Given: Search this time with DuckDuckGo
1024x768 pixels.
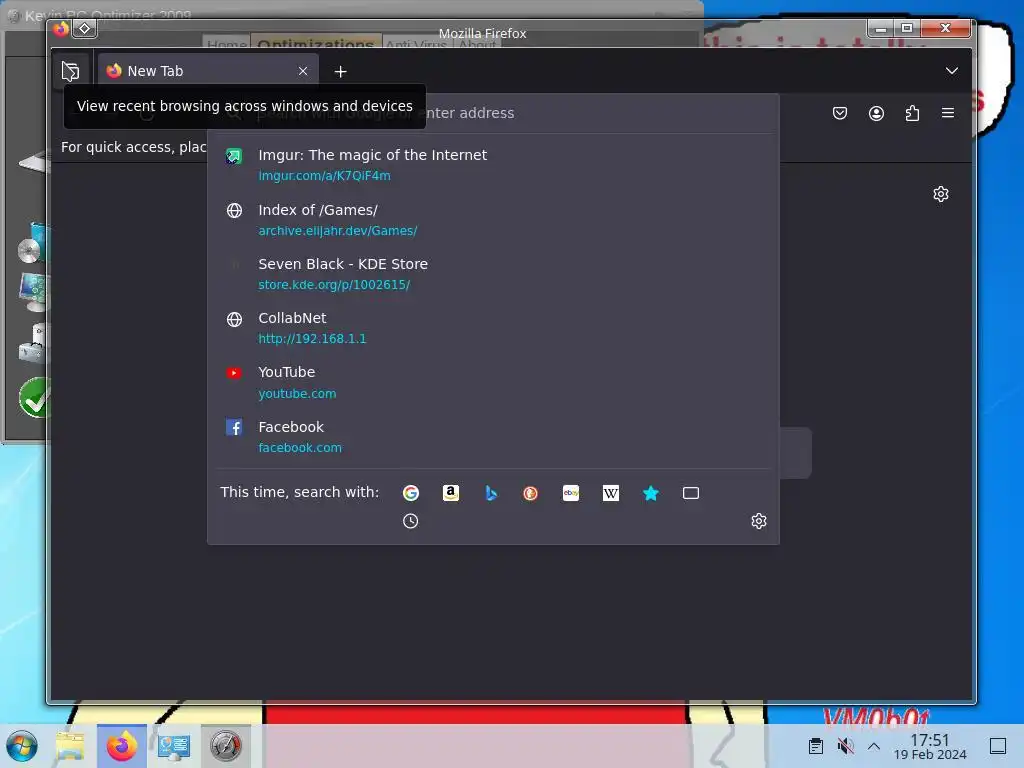Looking at the screenshot, I should [x=530, y=493].
